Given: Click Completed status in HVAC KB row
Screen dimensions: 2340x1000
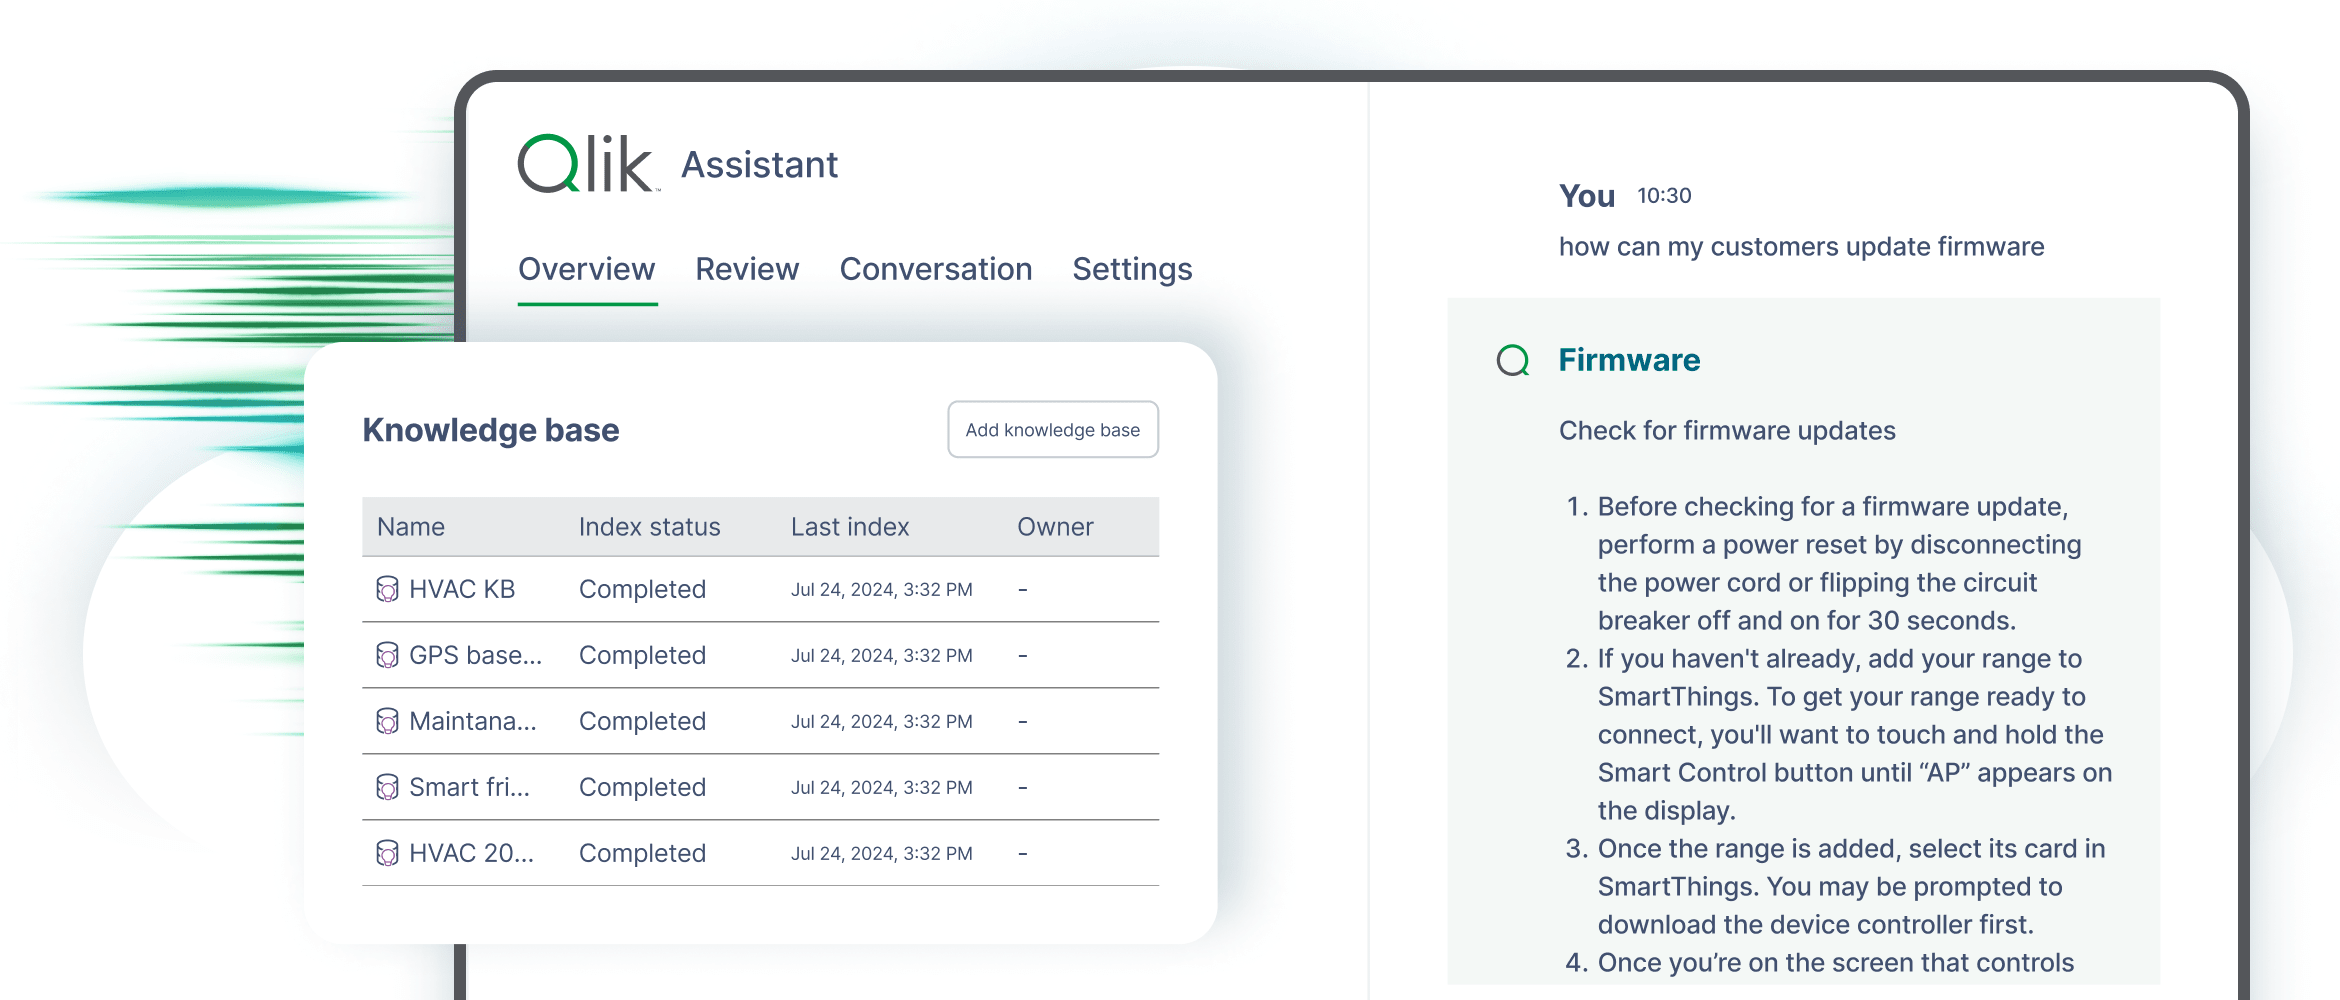Looking at the screenshot, I should tap(643, 590).
